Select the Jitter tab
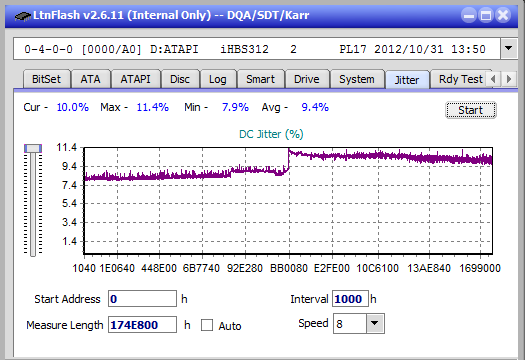The width and height of the screenshot is (525, 360). [407, 80]
